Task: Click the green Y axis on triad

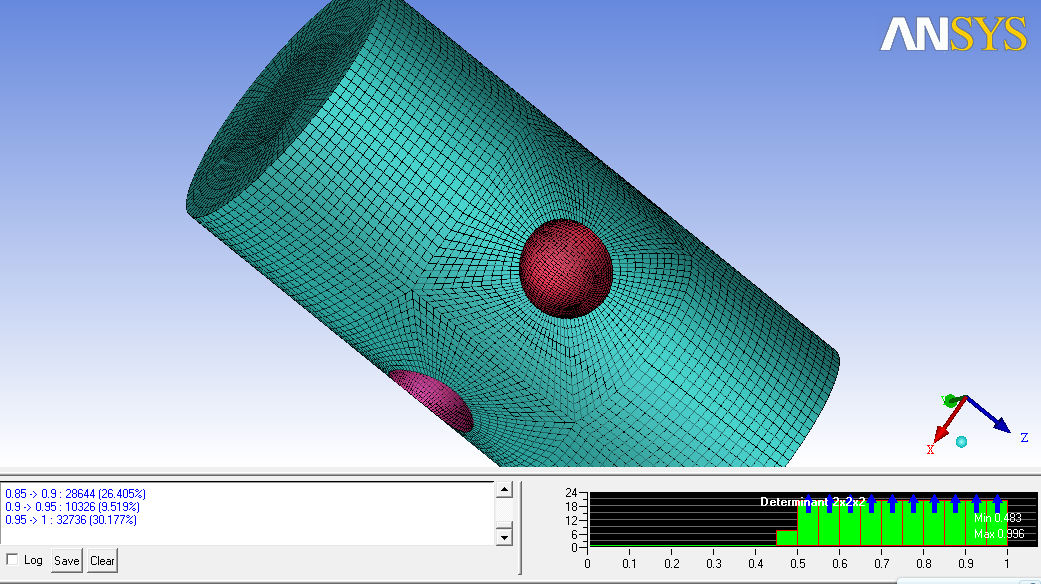Action: (950, 400)
